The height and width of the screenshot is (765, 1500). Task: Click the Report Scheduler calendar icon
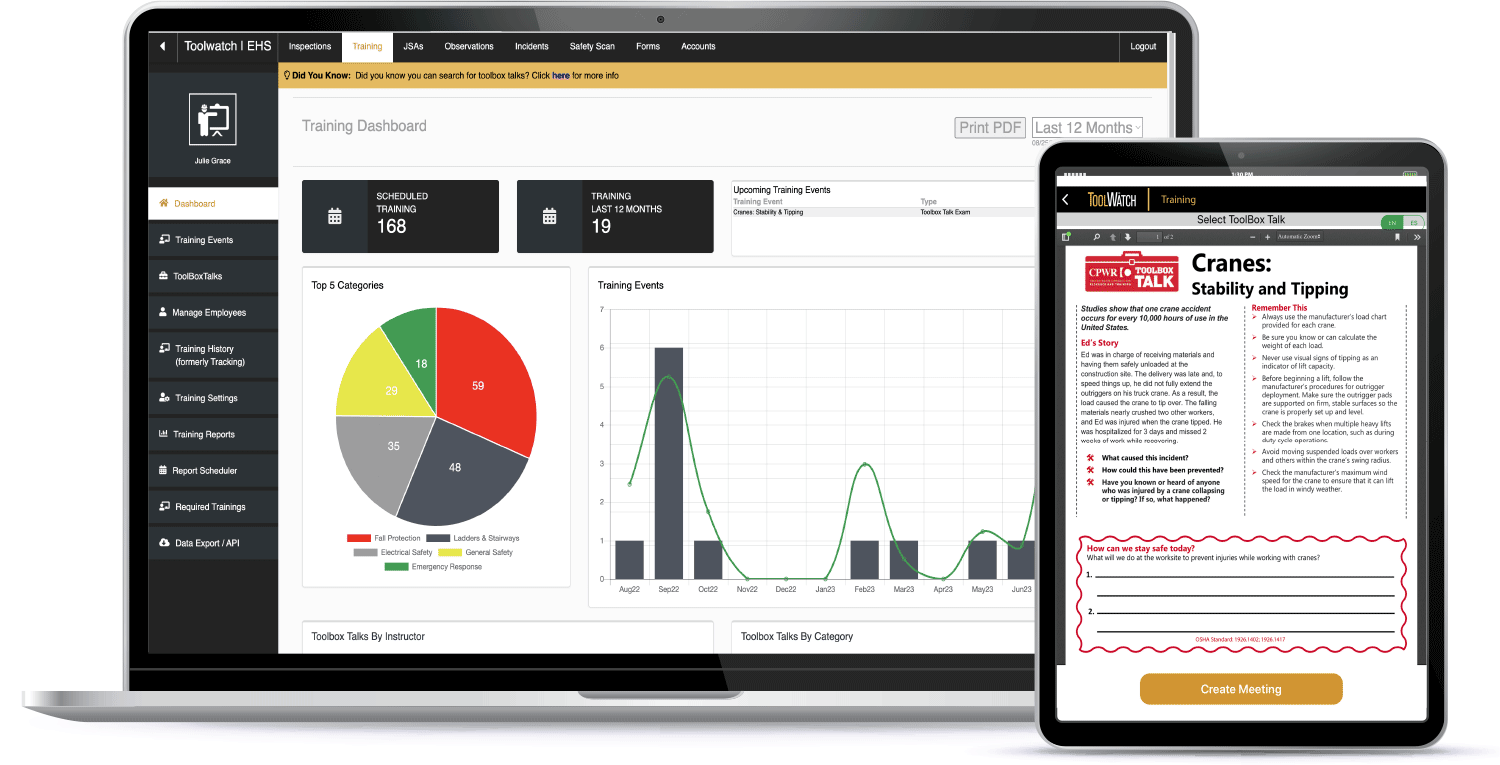[164, 470]
